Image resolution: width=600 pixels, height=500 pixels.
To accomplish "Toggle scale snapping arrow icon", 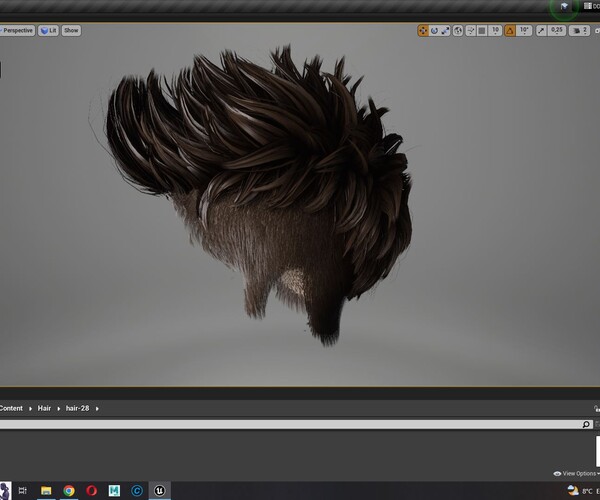I will click(x=541, y=31).
